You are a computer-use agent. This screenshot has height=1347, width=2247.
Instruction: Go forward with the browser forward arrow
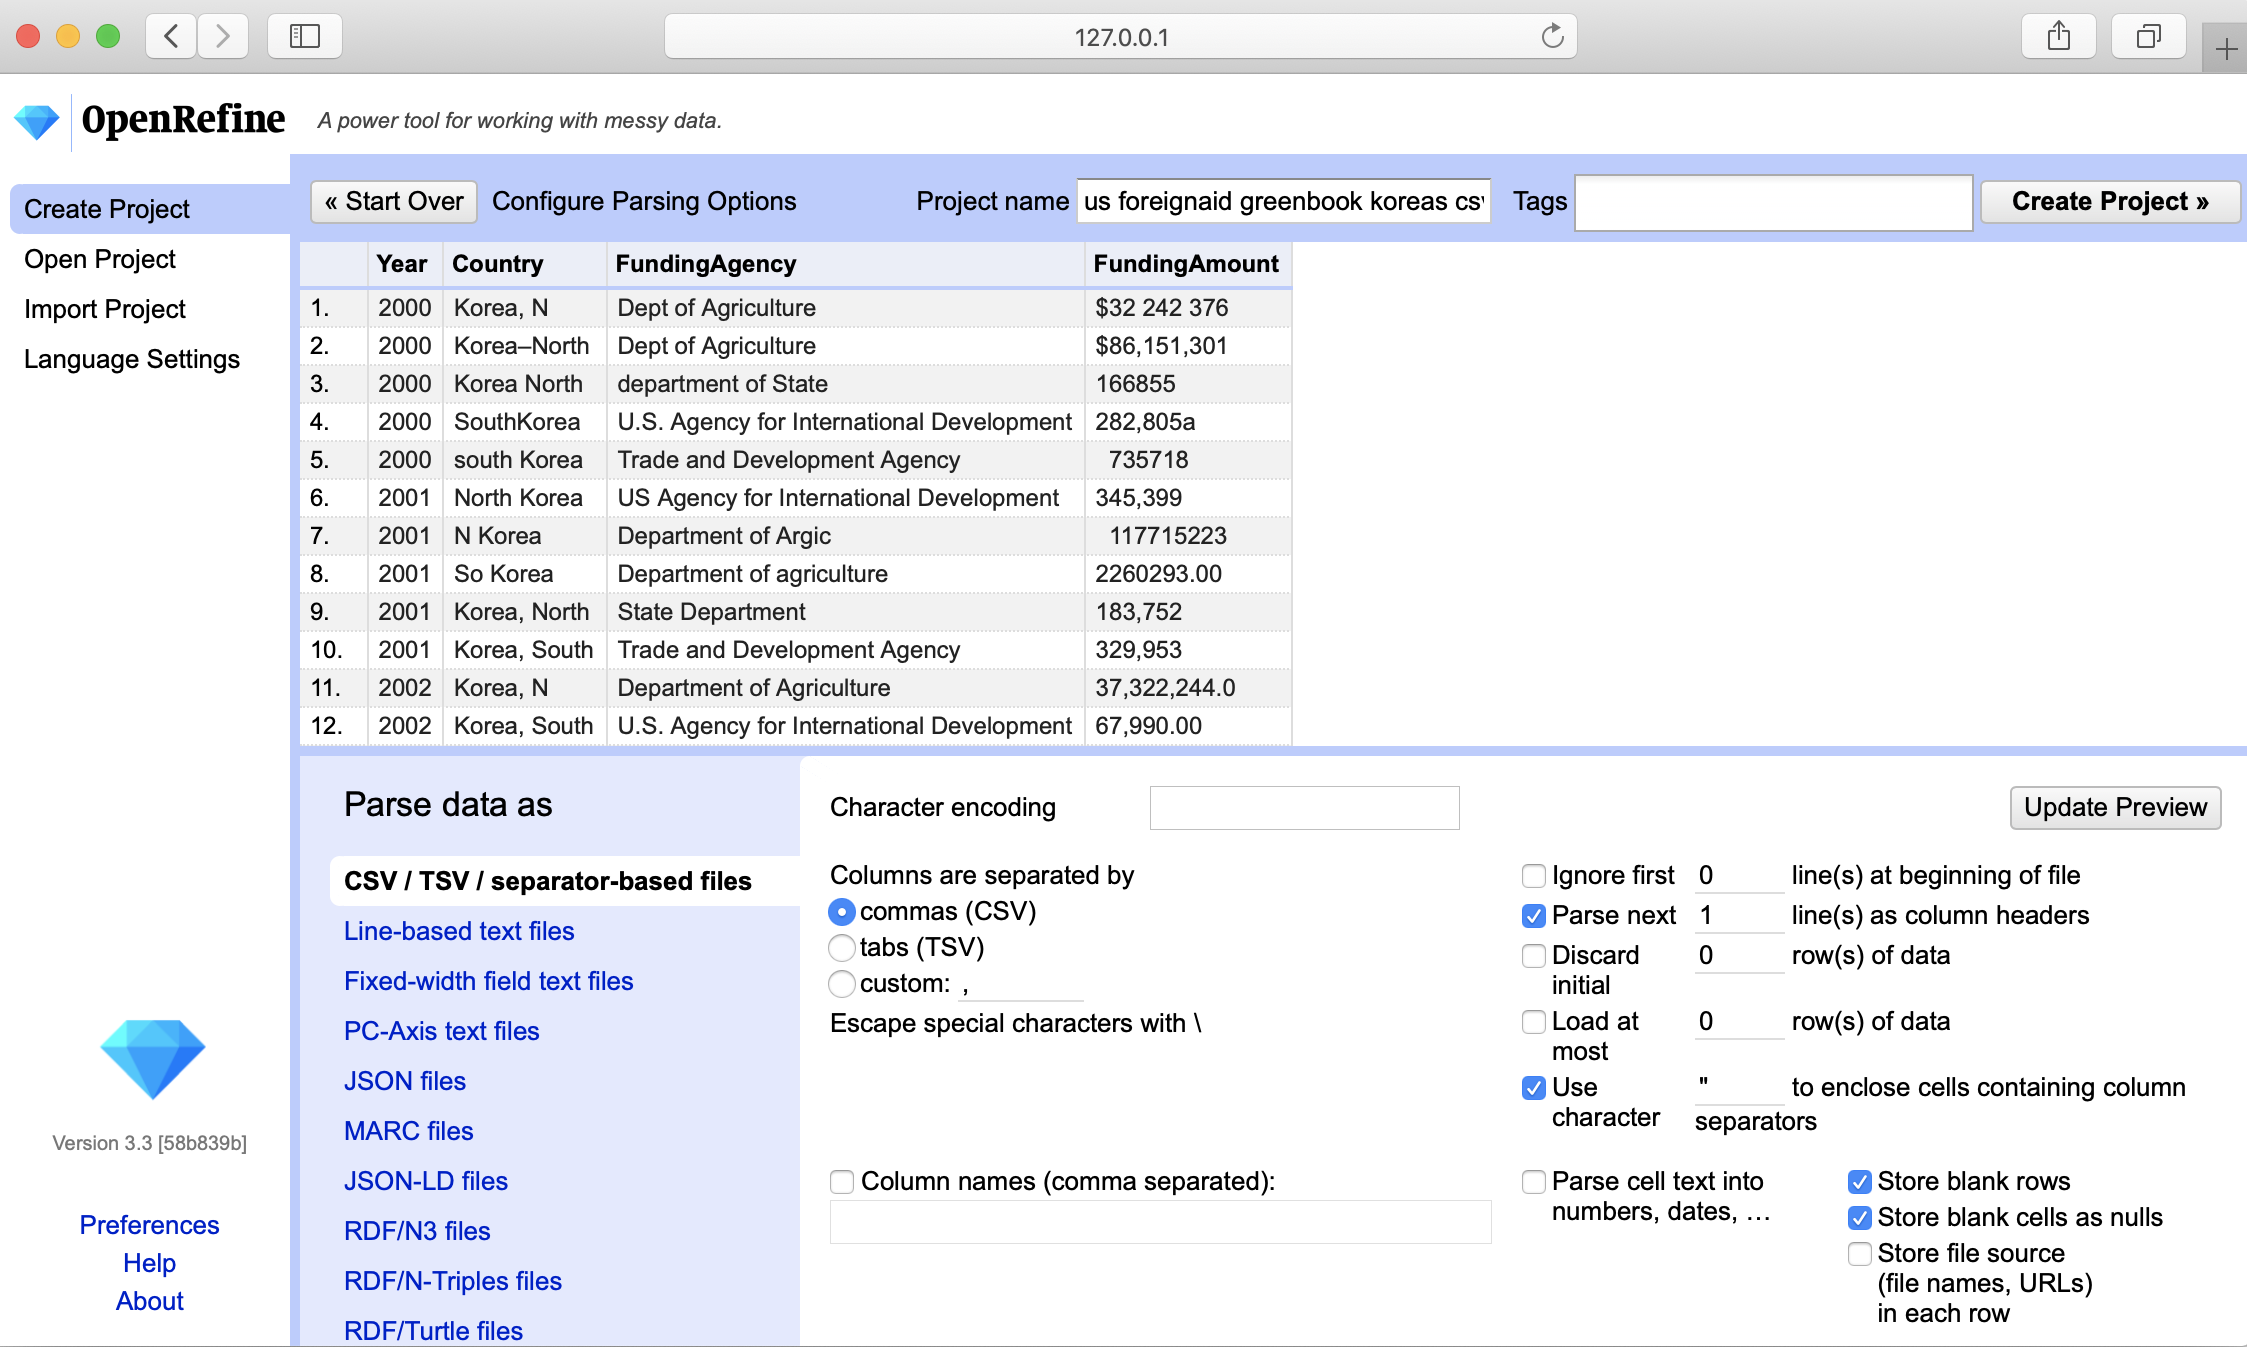coord(222,37)
